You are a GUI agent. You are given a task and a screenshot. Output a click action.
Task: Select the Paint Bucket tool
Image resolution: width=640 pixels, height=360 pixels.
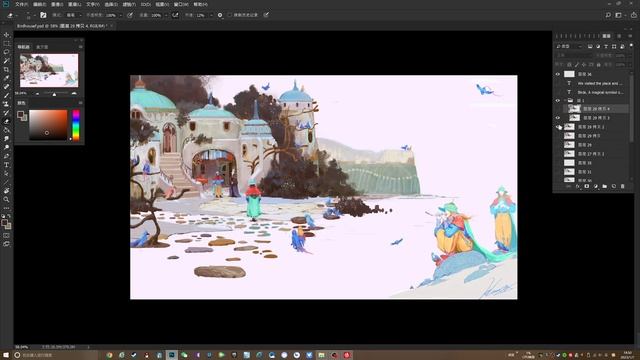(6, 130)
